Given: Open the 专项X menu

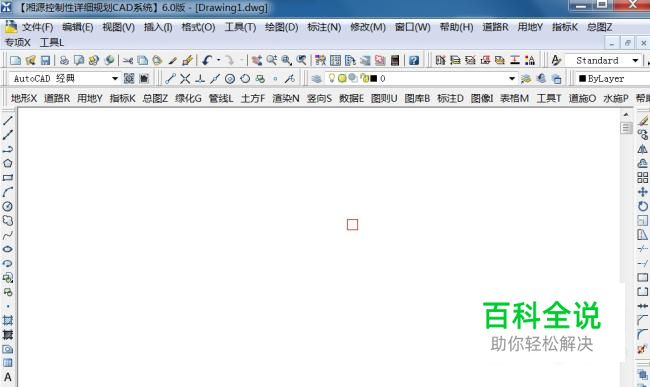Looking at the screenshot, I should click(17, 43).
